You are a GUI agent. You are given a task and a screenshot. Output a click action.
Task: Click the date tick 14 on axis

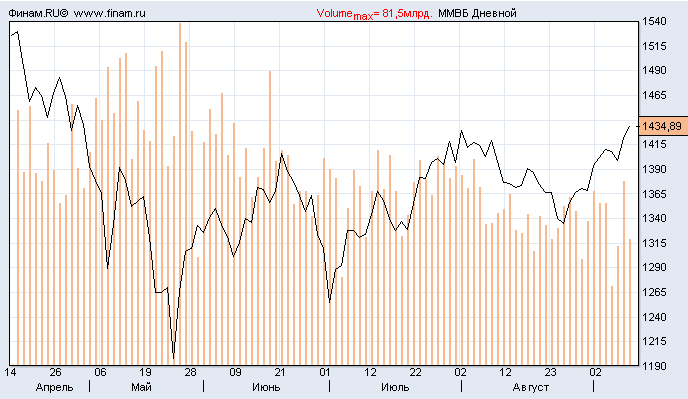pos(11,373)
